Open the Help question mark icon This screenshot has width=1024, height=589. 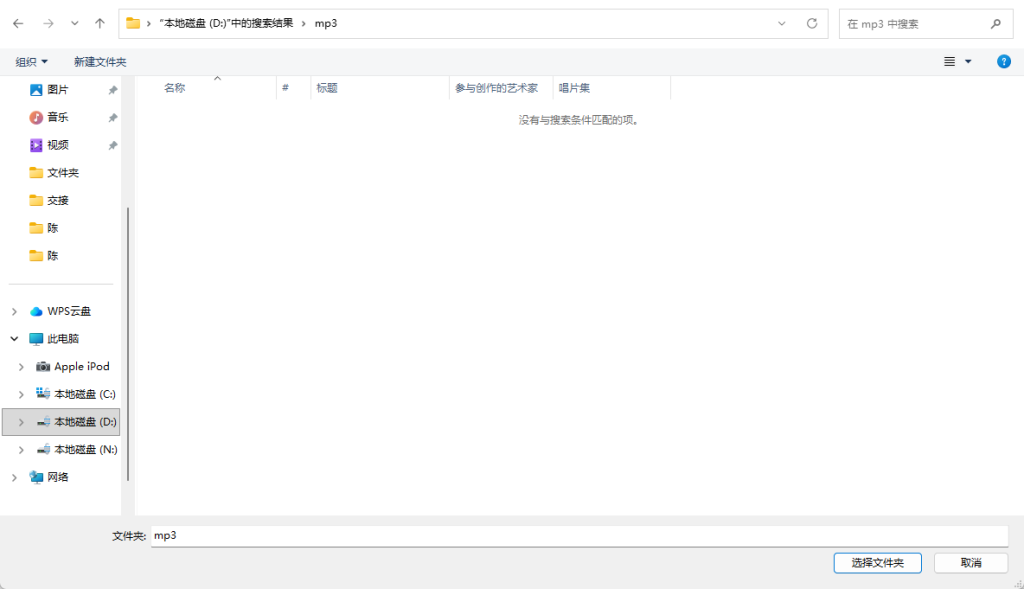coord(1003,62)
